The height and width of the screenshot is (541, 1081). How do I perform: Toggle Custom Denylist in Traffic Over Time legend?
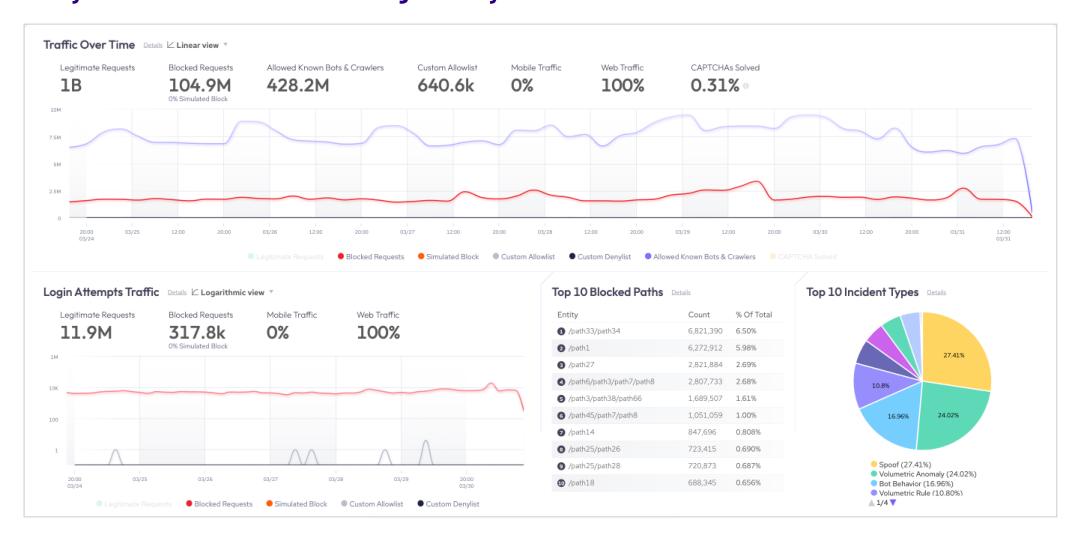pos(600,256)
